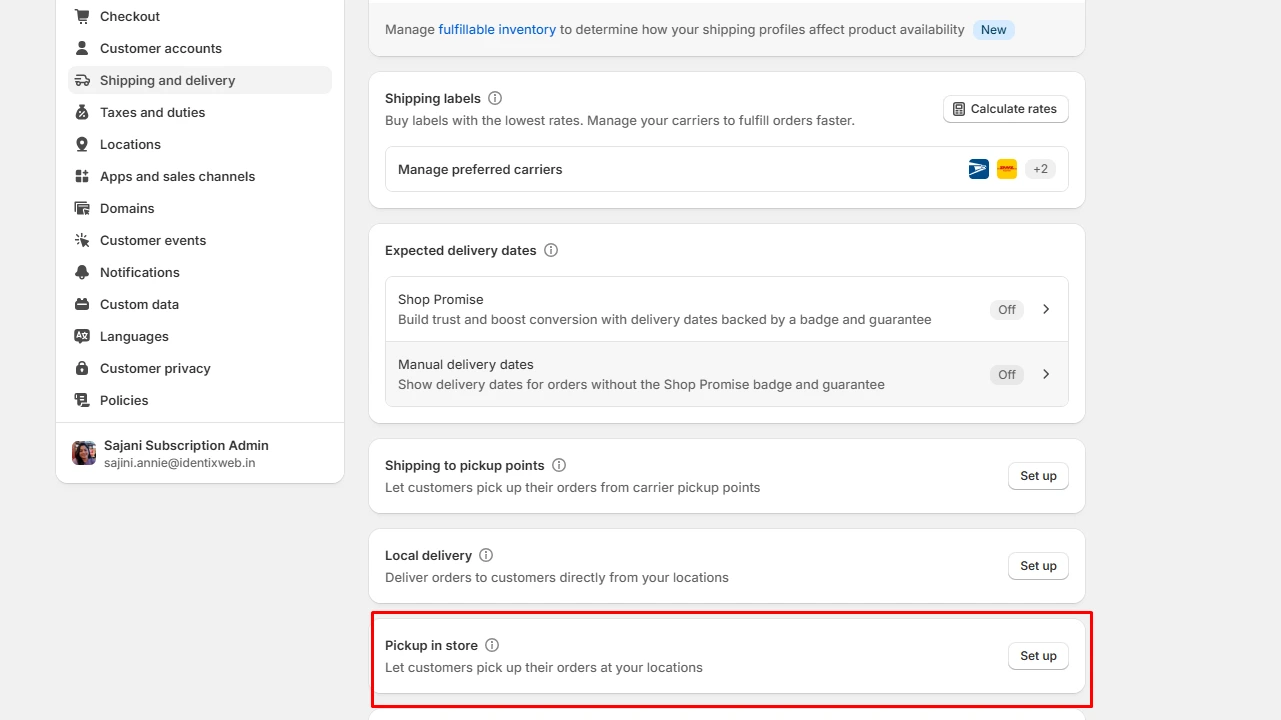
Task: Click the Policies icon in sidebar
Action: pos(82,400)
